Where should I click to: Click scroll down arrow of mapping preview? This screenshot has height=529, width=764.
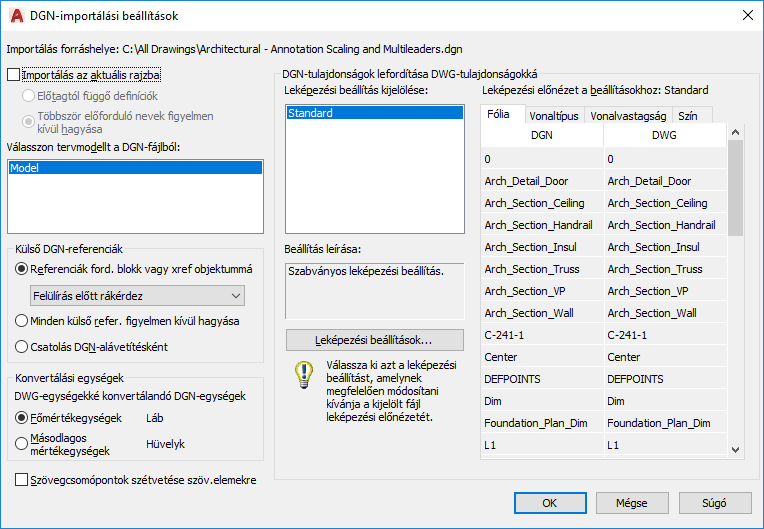(736, 450)
